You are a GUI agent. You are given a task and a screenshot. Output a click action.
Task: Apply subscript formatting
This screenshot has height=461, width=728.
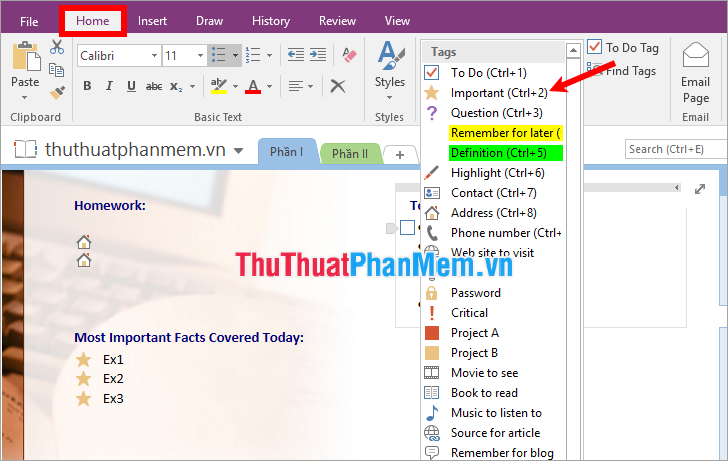point(176,86)
